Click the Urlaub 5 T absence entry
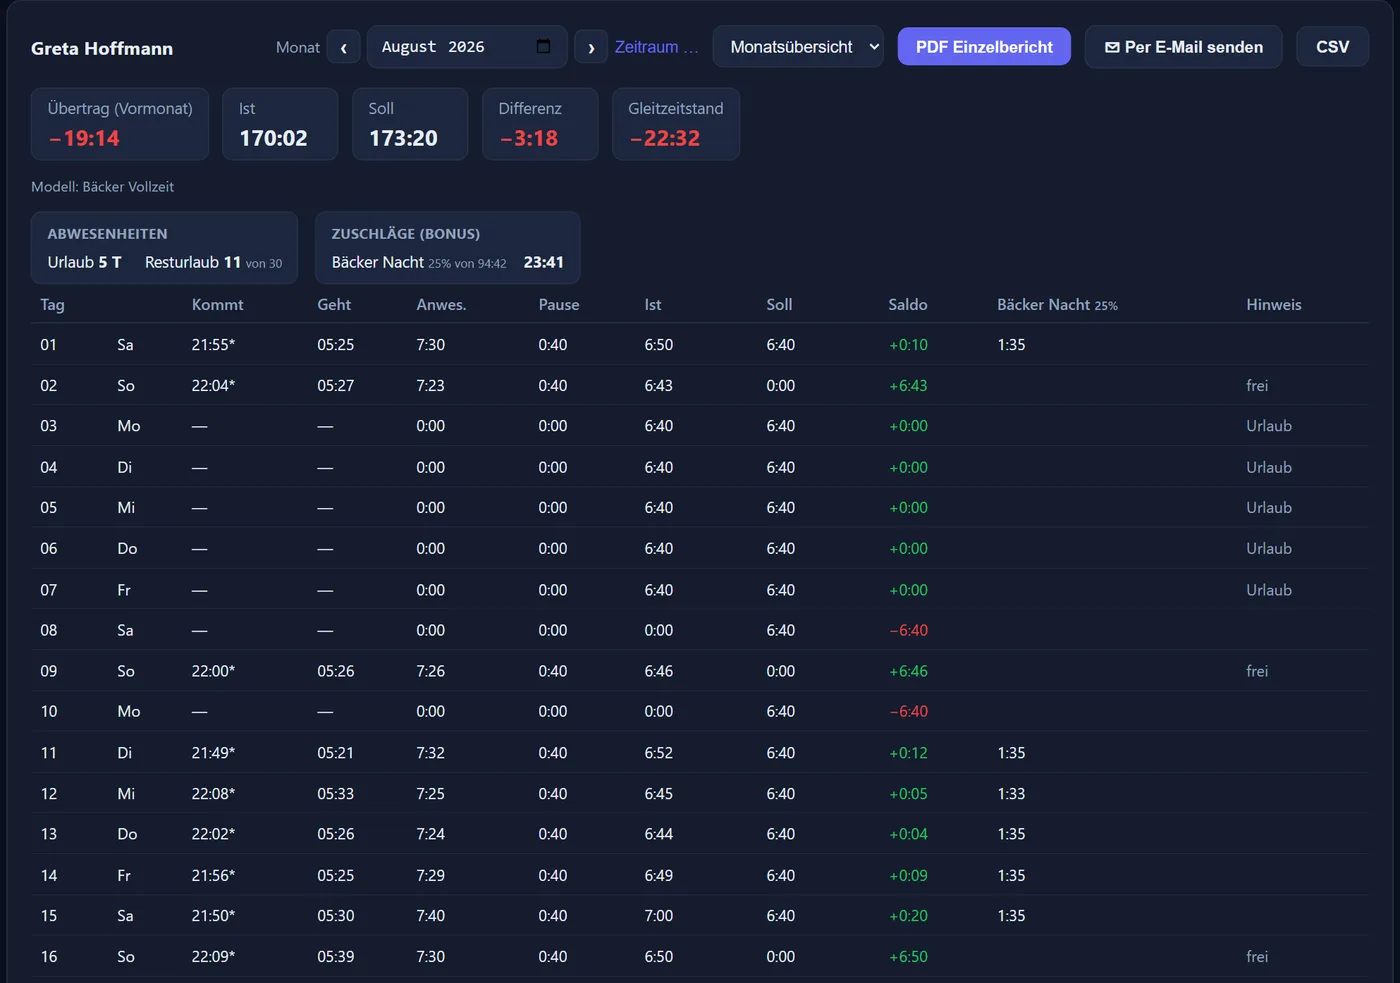Viewport: 1400px width, 983px height. pos(85,262)
